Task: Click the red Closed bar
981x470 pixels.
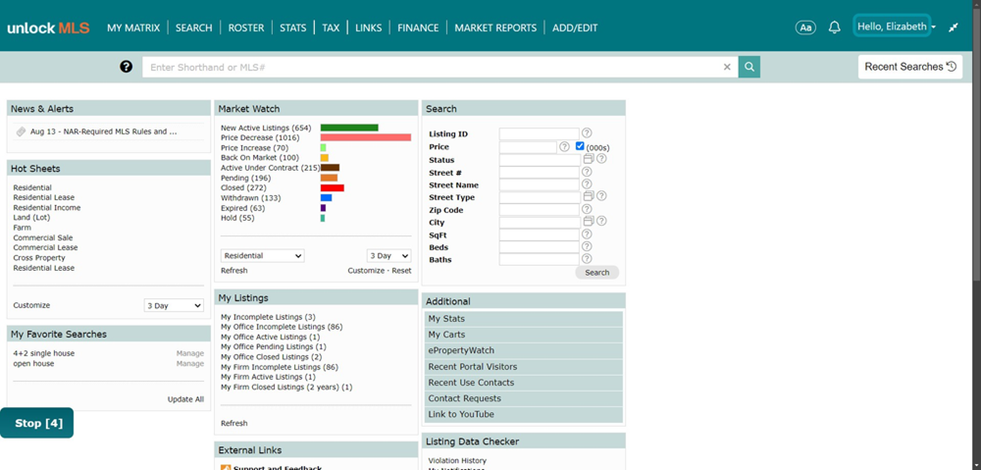Action: (x=332, y=188)
